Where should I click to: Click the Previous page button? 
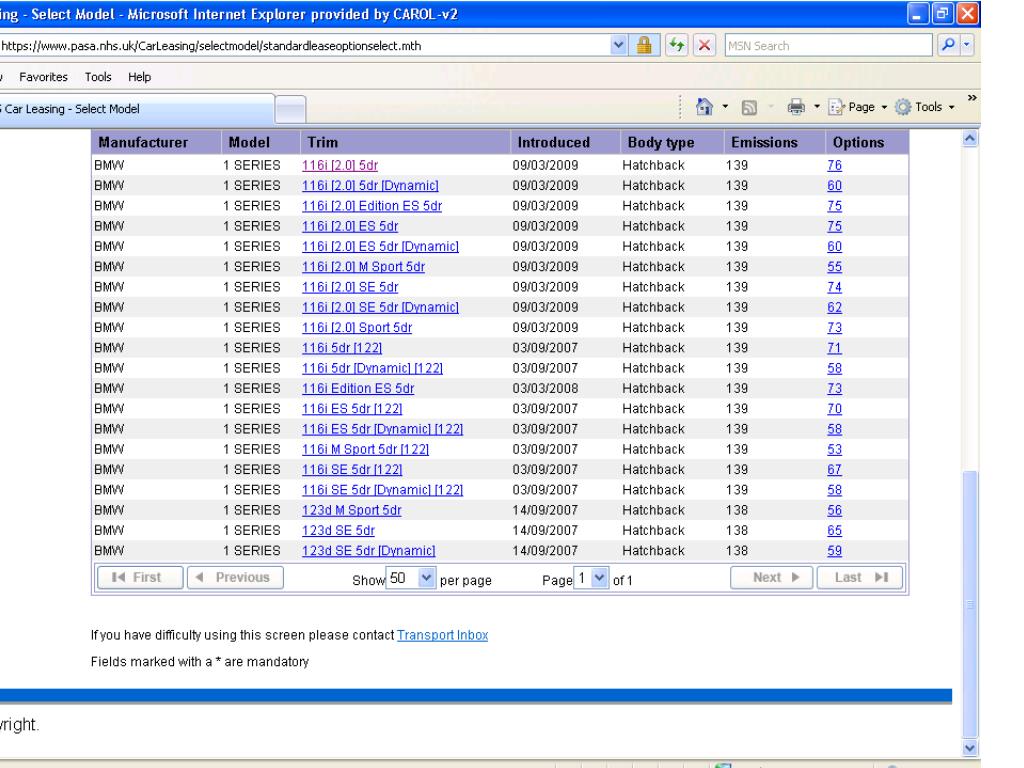[235, 577]
